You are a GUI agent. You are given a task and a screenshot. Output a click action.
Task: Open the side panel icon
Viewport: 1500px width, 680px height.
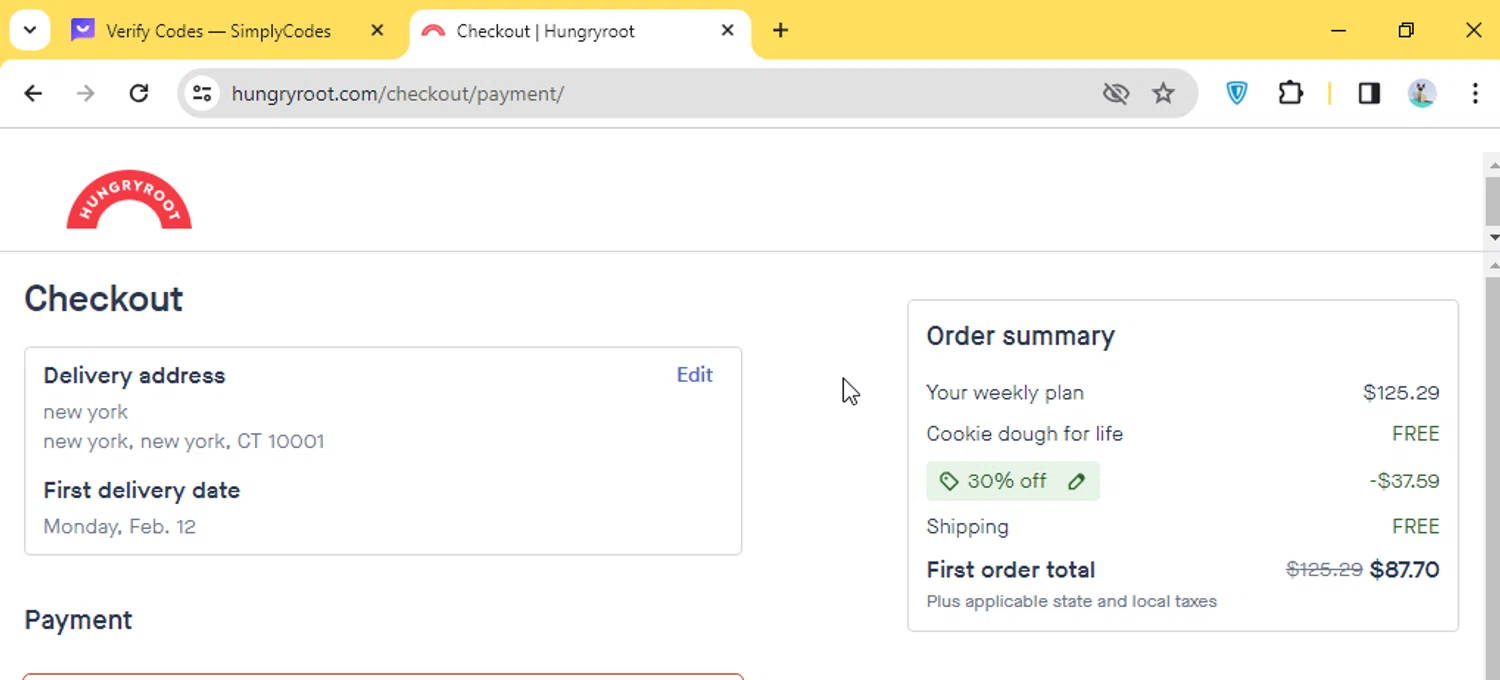1368,93
